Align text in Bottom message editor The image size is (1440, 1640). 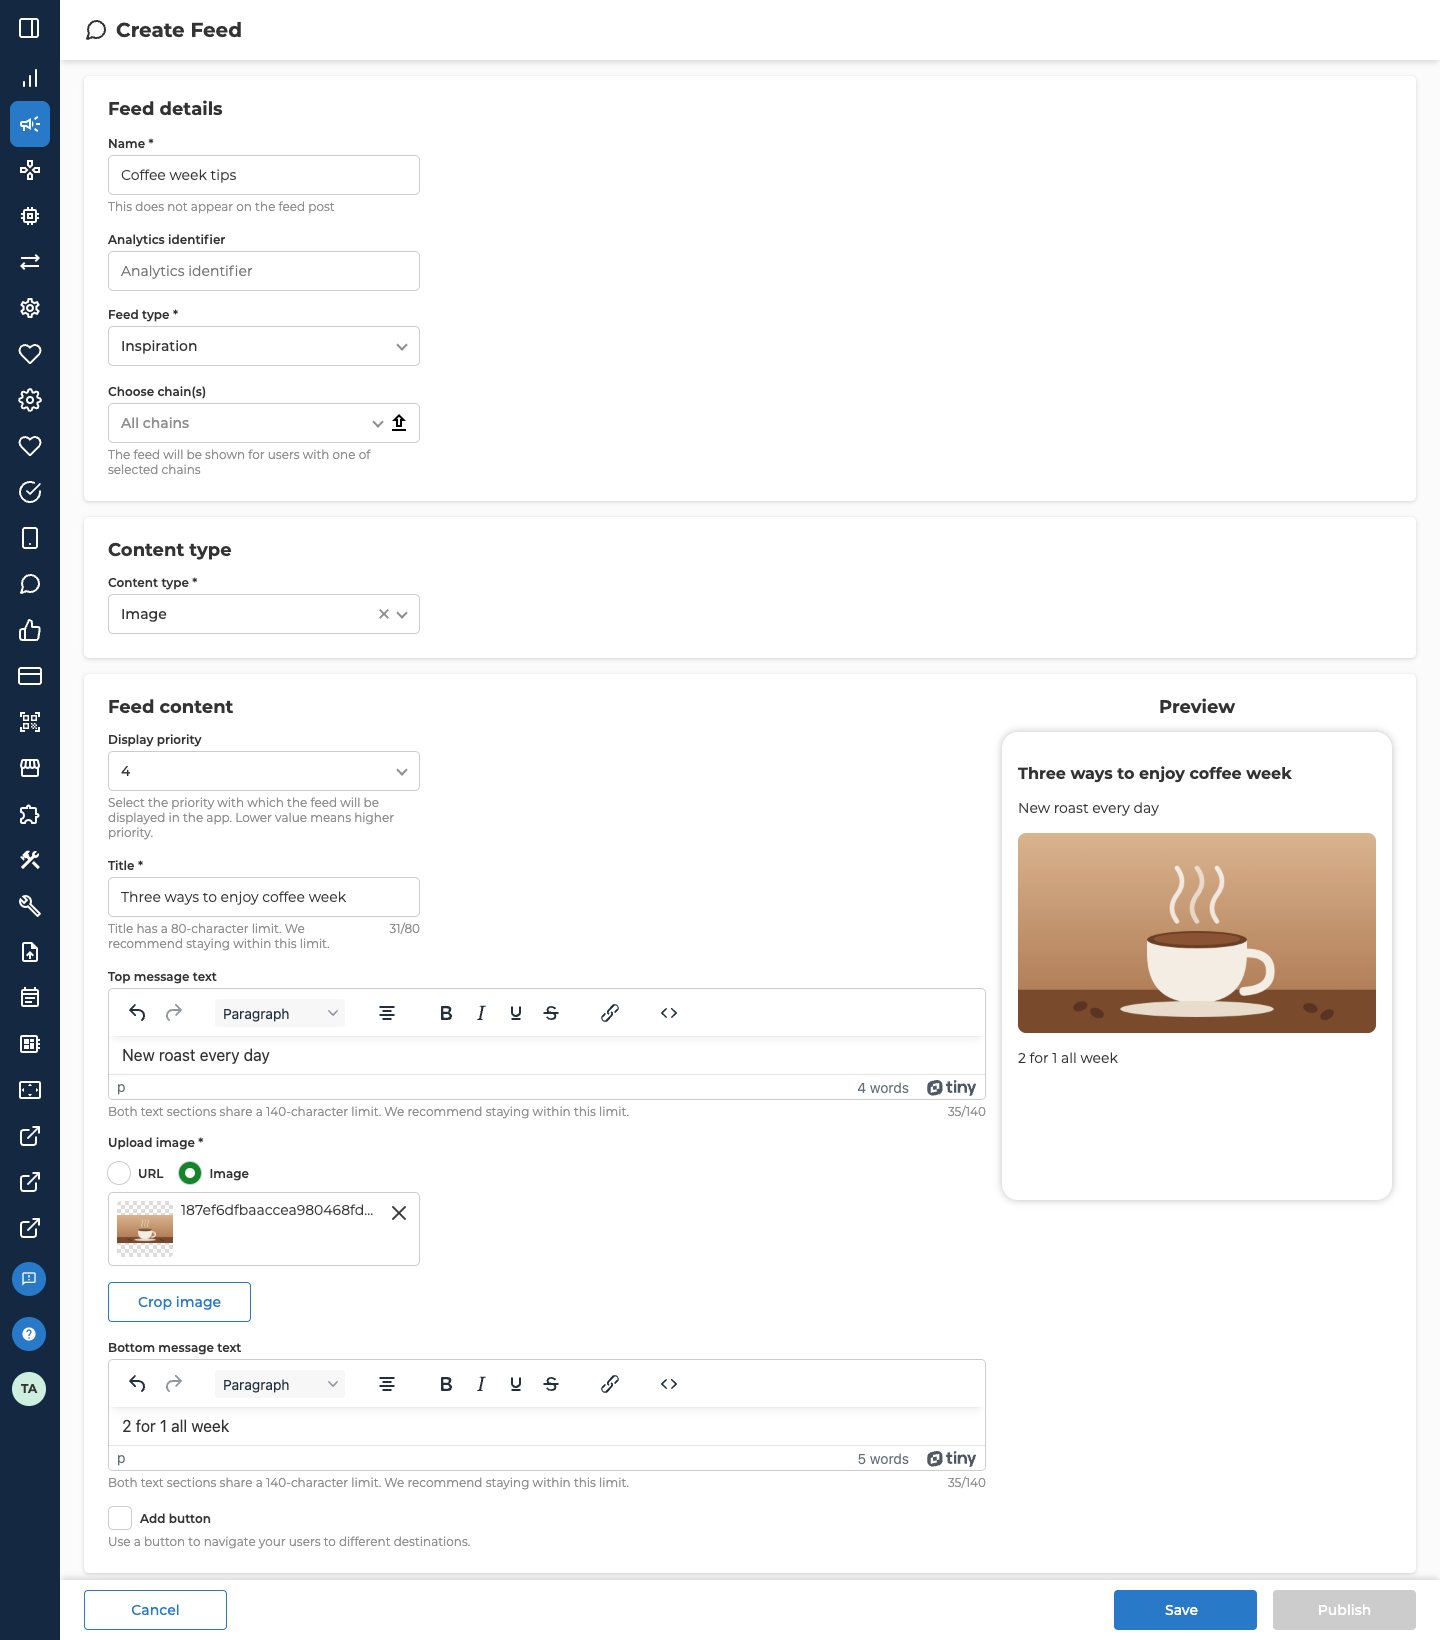[x=387, y=1384]
